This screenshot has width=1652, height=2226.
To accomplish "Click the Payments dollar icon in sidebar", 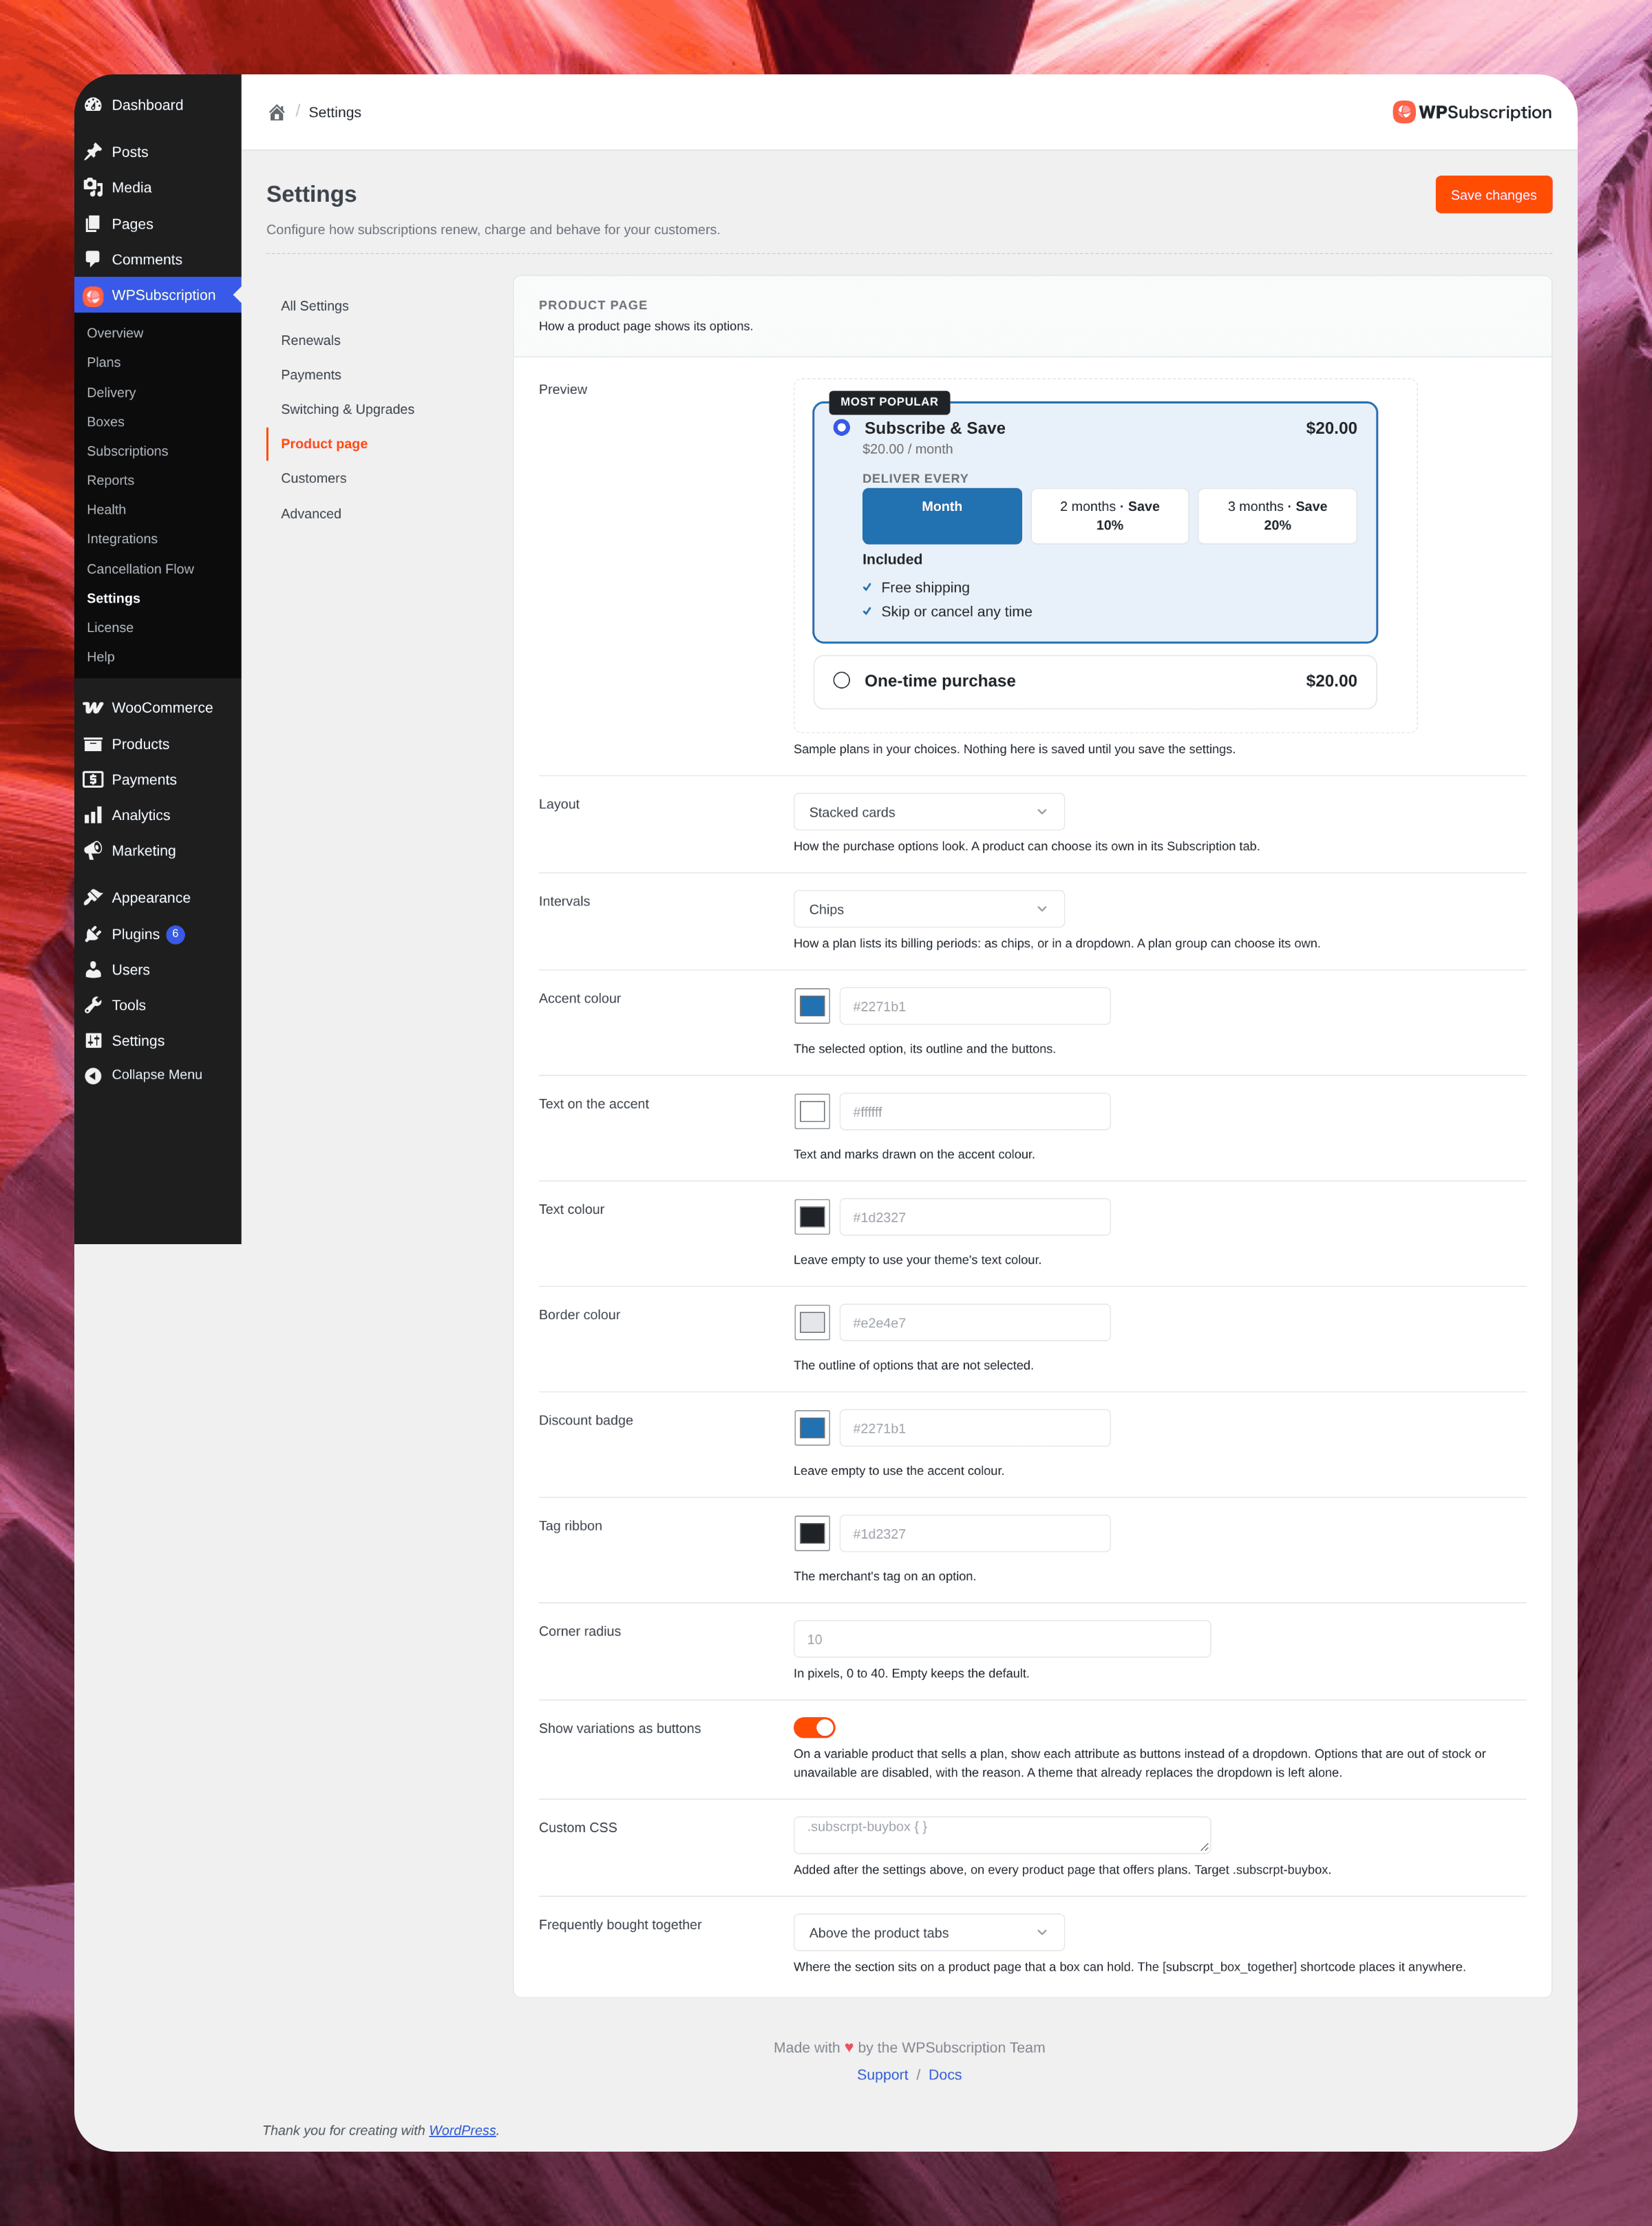I will point(93,779).
